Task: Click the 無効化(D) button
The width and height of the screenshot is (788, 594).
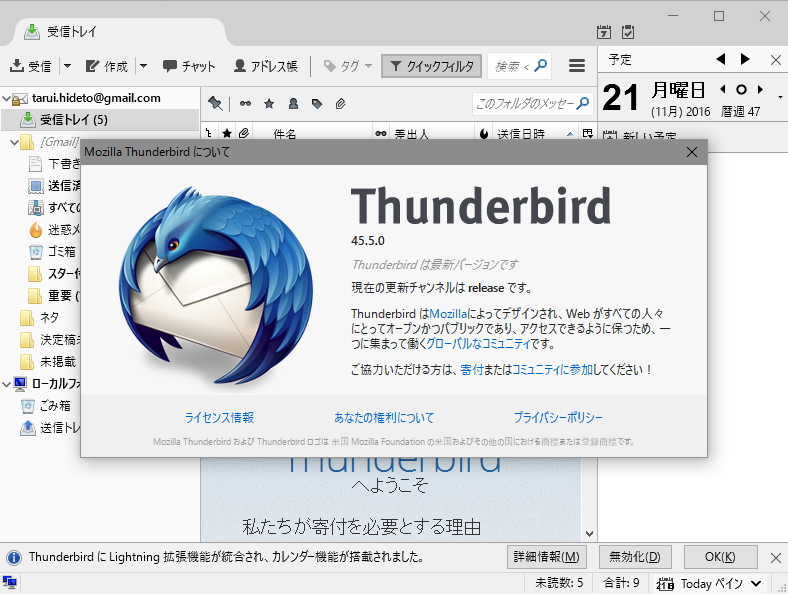Action: coord(635,557)
